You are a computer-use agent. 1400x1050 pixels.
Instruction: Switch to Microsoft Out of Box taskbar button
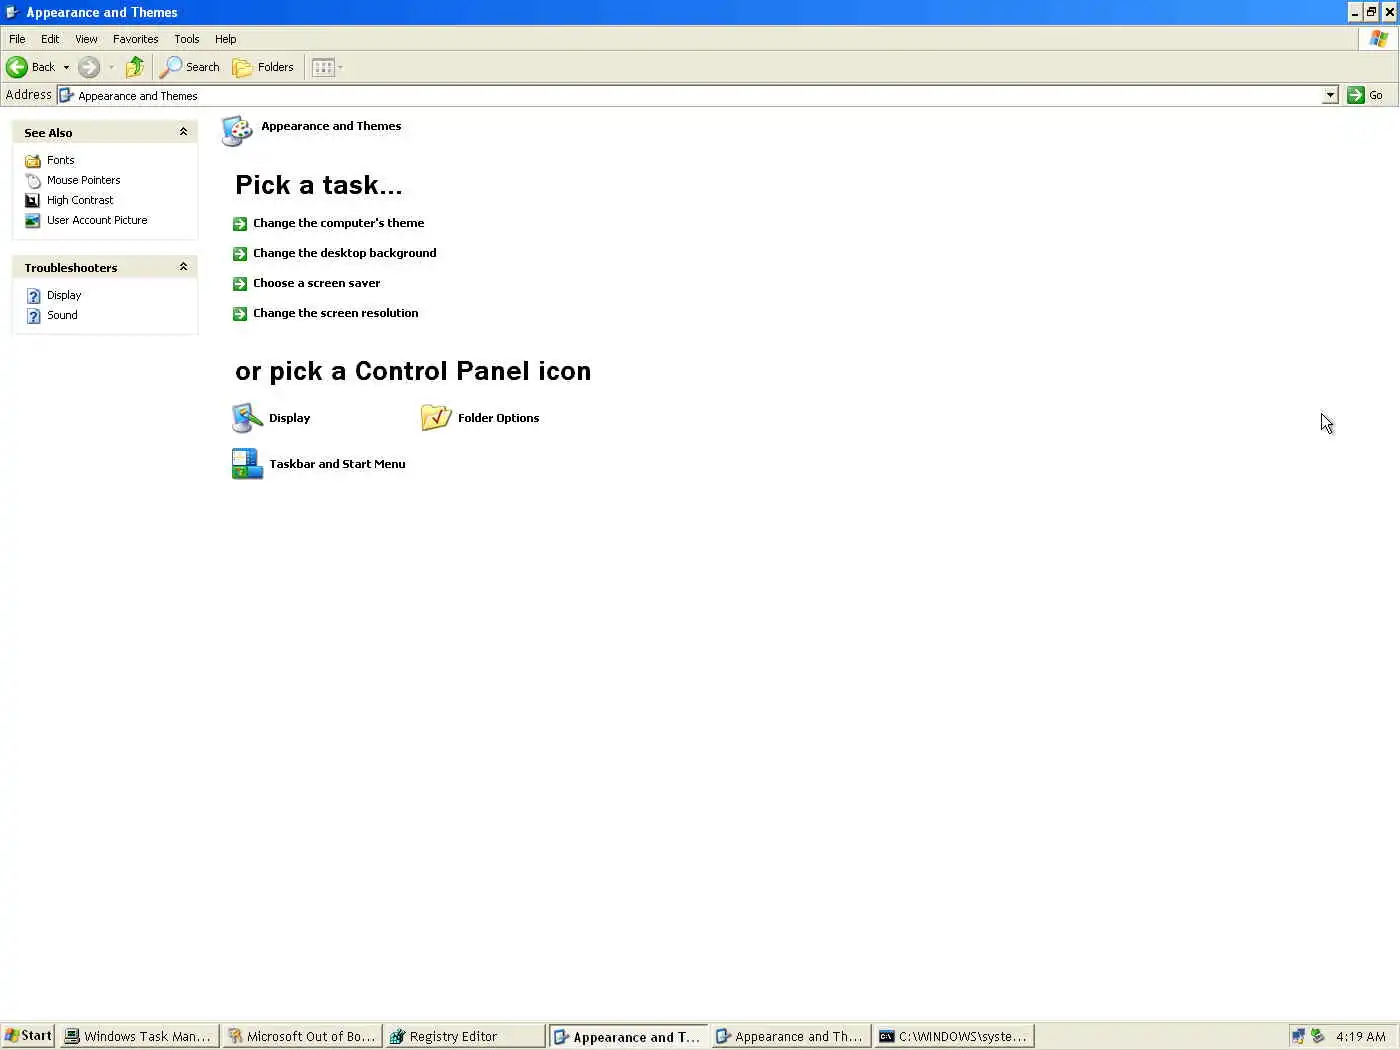click(302, 1036)
